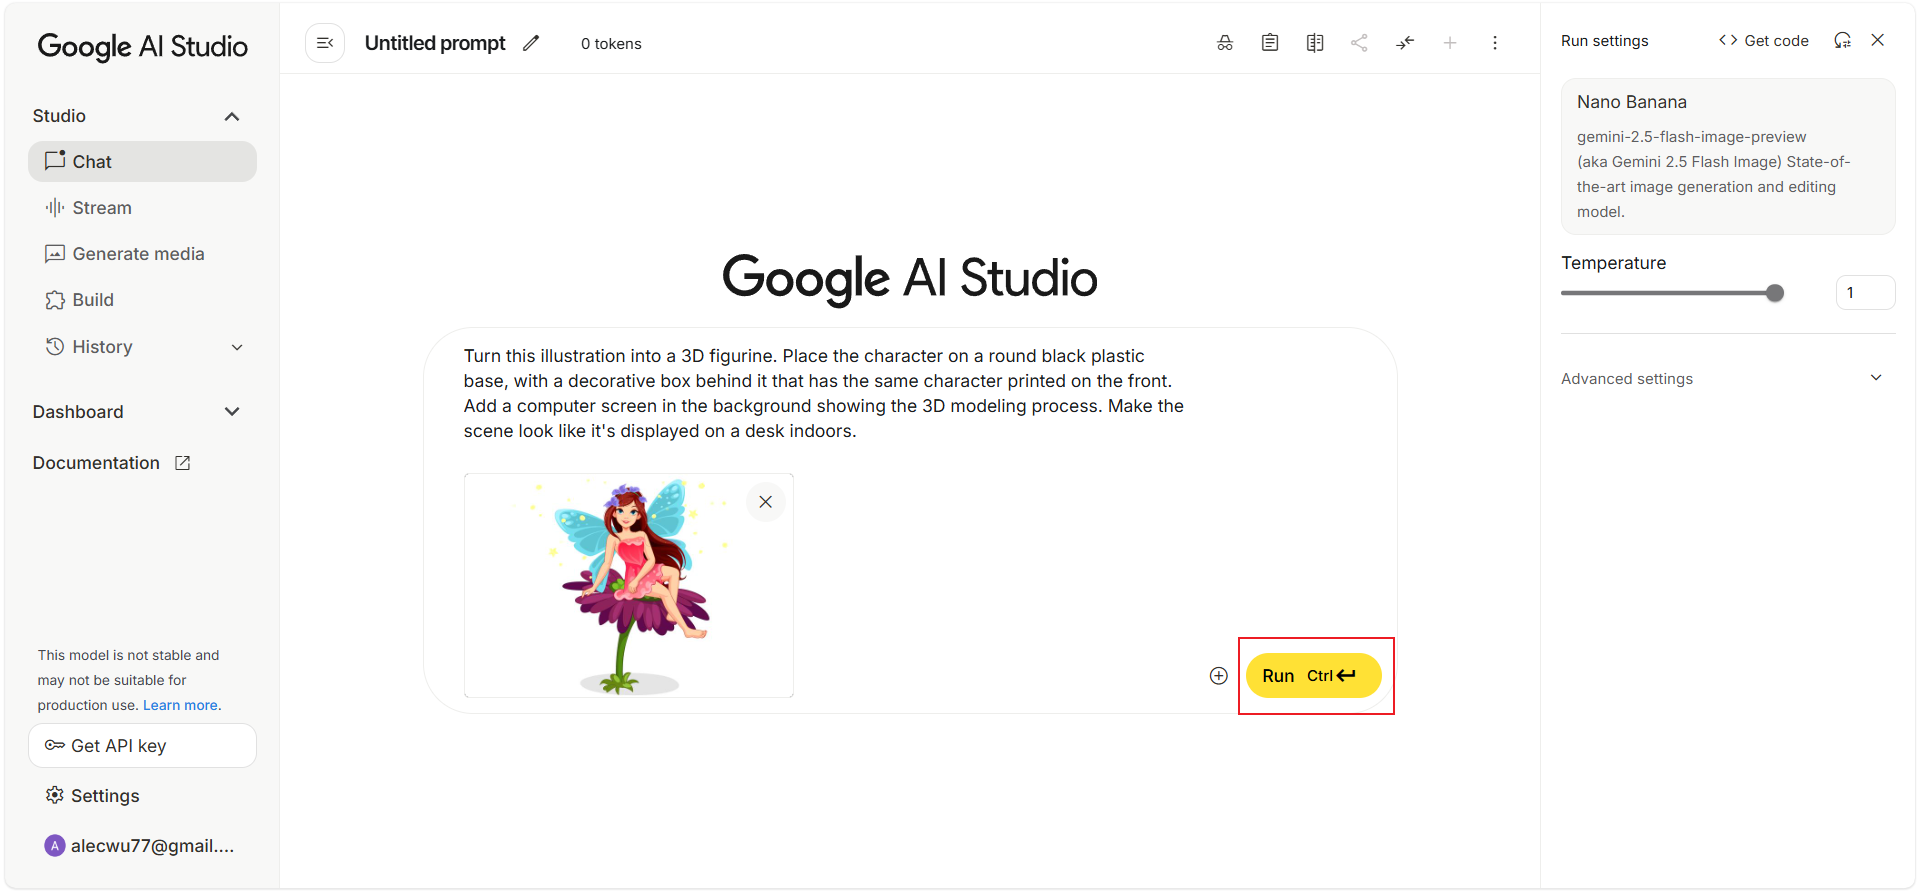
Task: Collapse the Studio section
Action: point(232,117)
